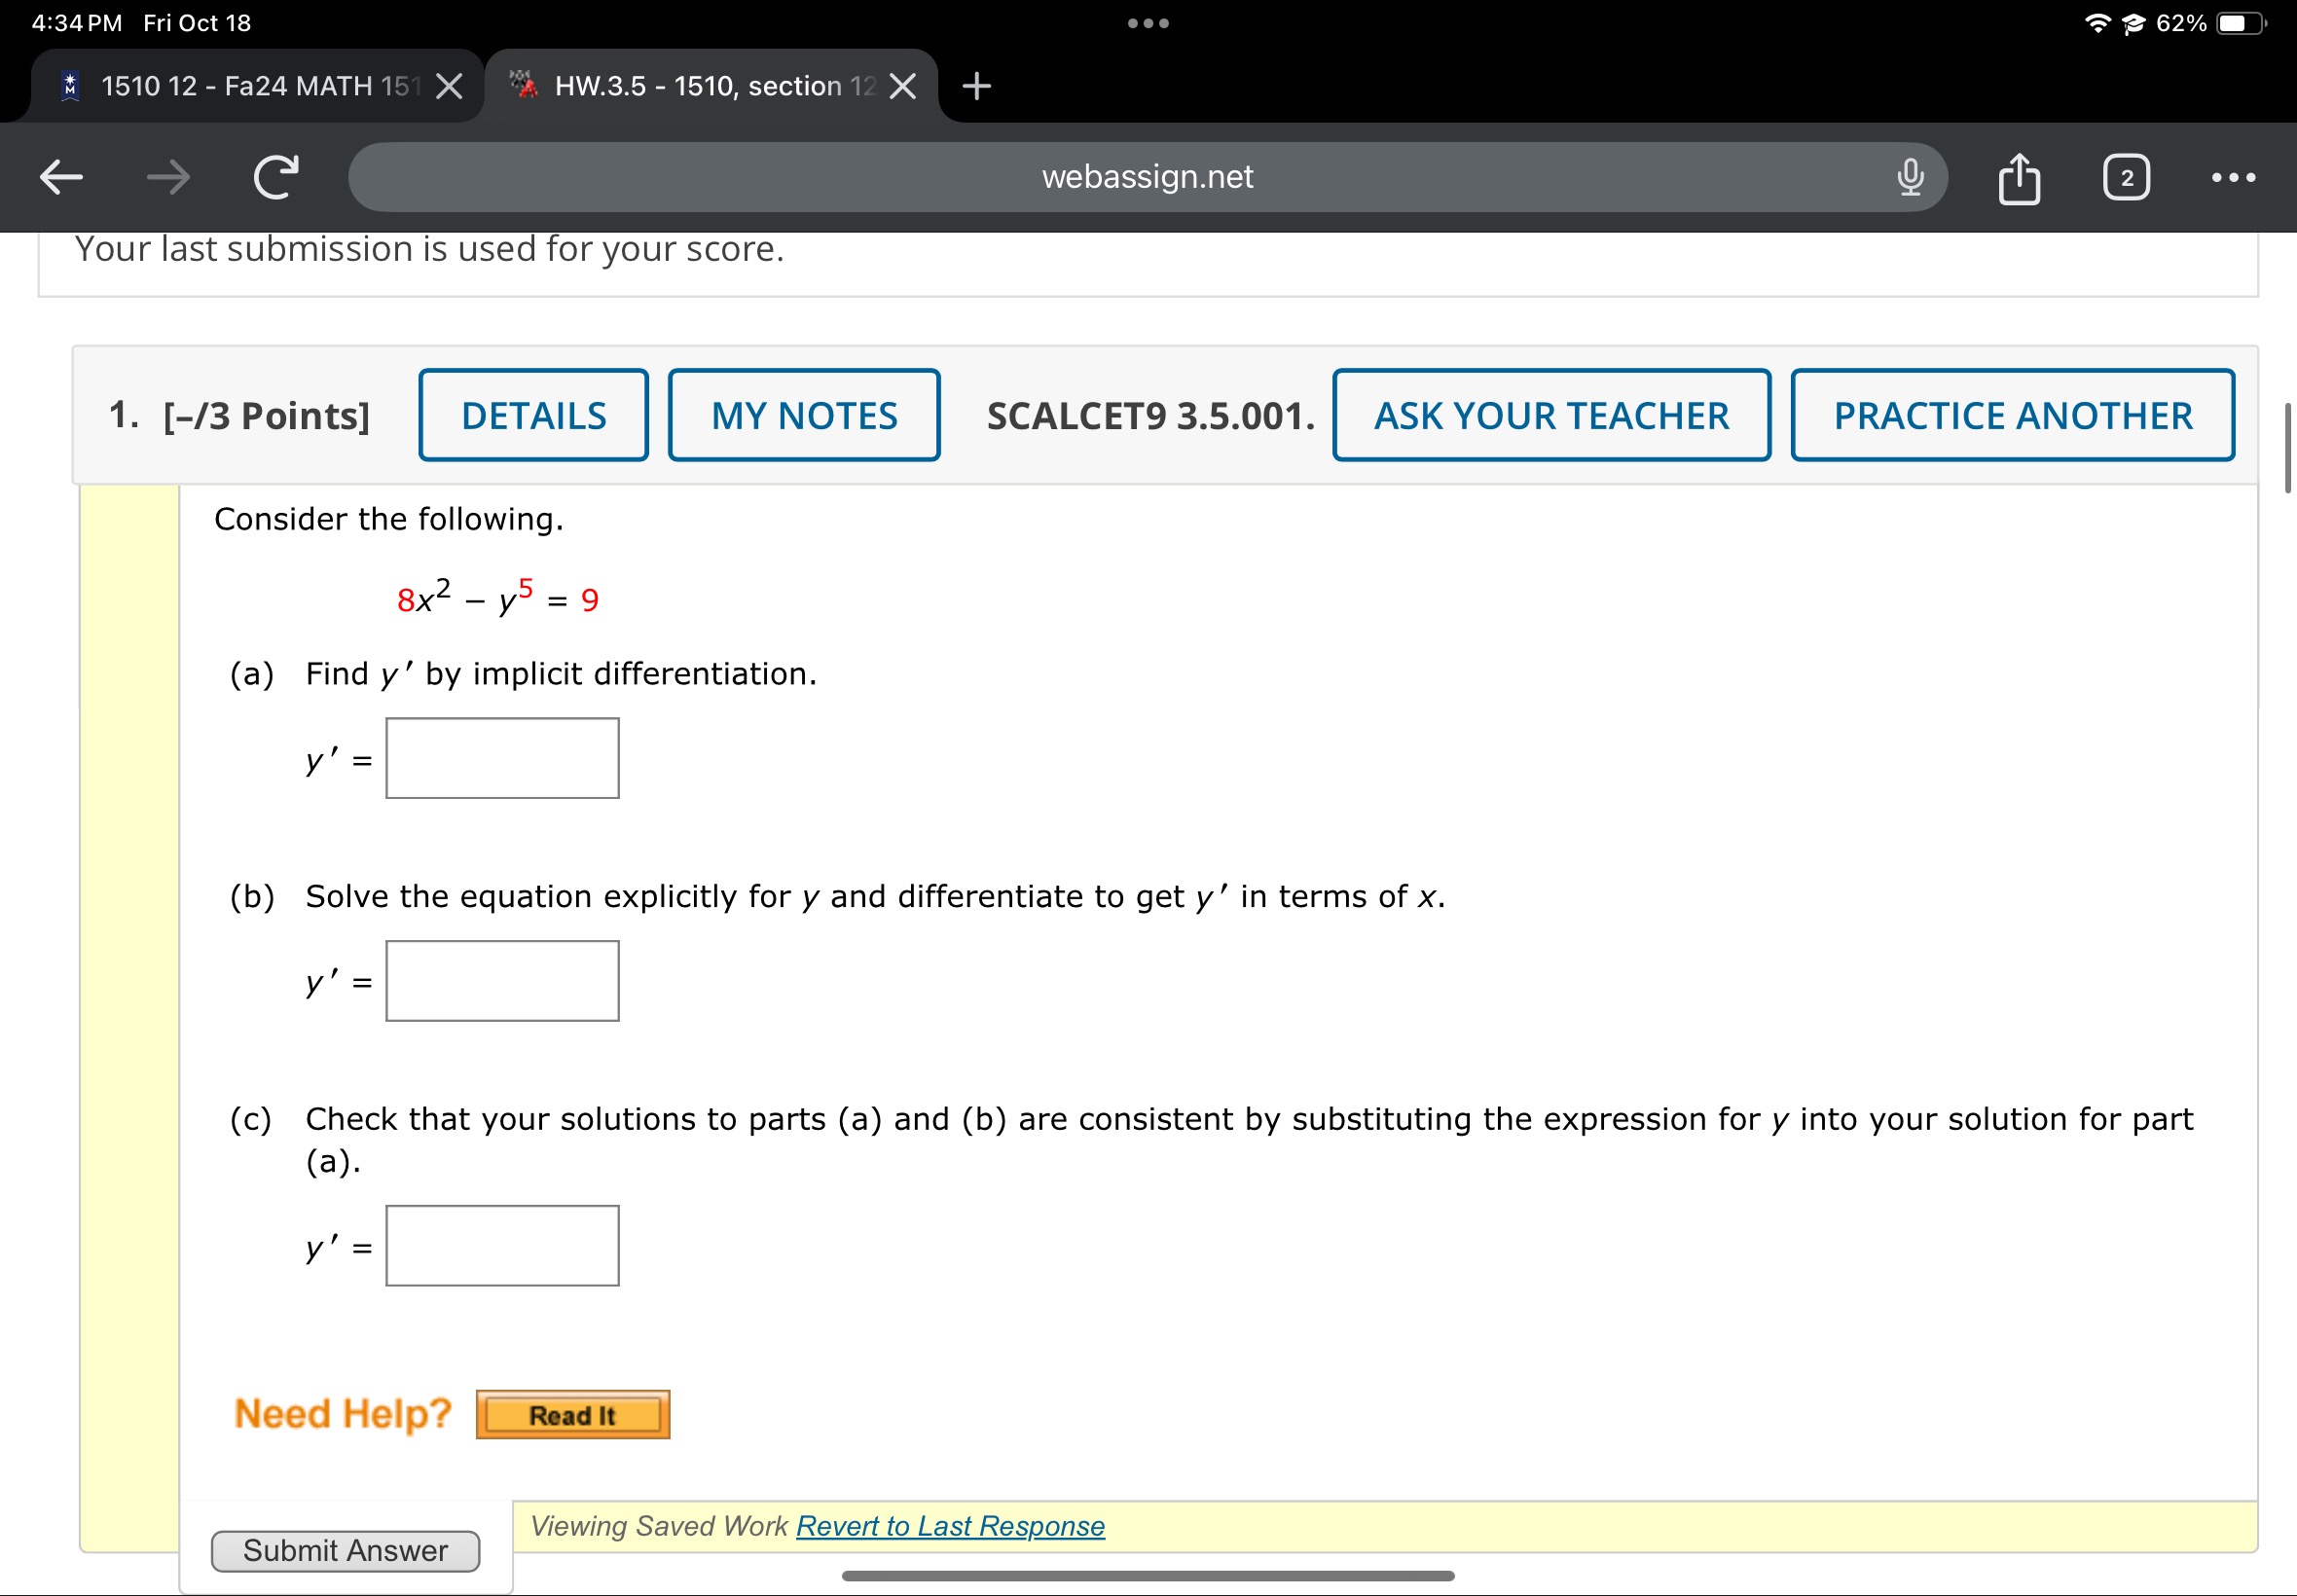Click the DETAILS button for question 1
The width and height of the screenshot is (2297, 1596).
[x=532, y=414]
